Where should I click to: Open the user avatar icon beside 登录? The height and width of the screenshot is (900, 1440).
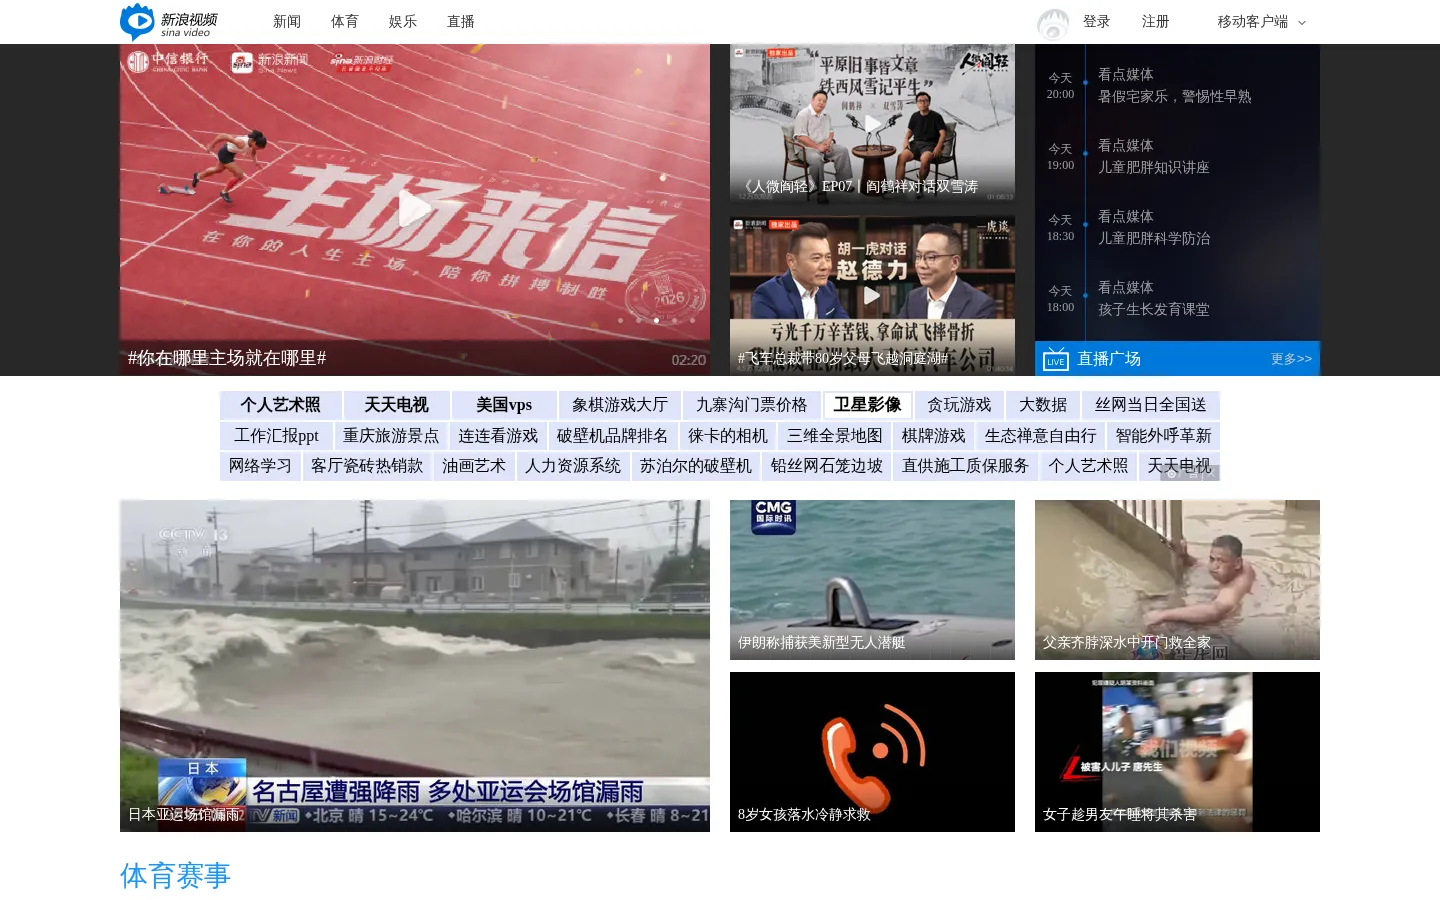pos(1053,23)
